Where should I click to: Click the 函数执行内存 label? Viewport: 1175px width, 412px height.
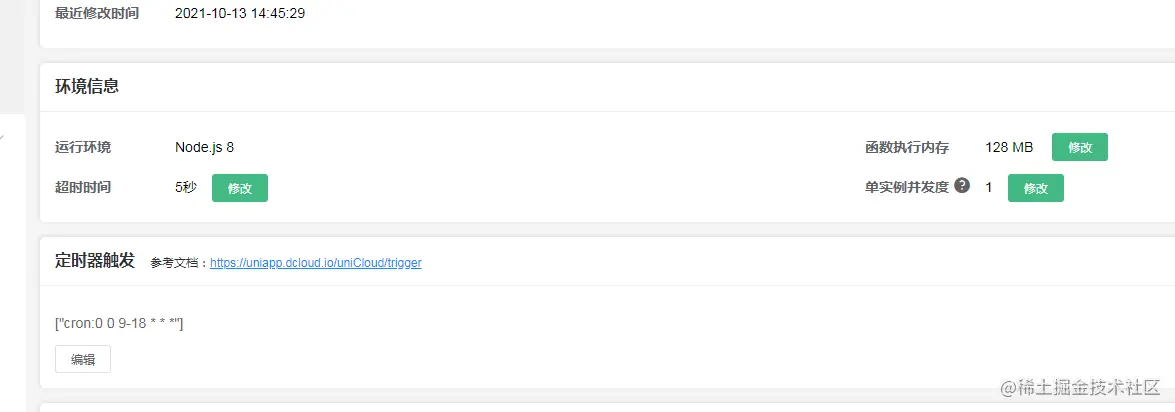907,148
